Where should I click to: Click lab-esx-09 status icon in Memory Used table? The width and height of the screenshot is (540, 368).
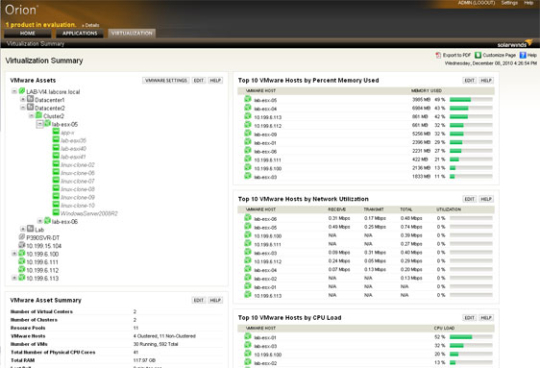click(x=248, y=133)
